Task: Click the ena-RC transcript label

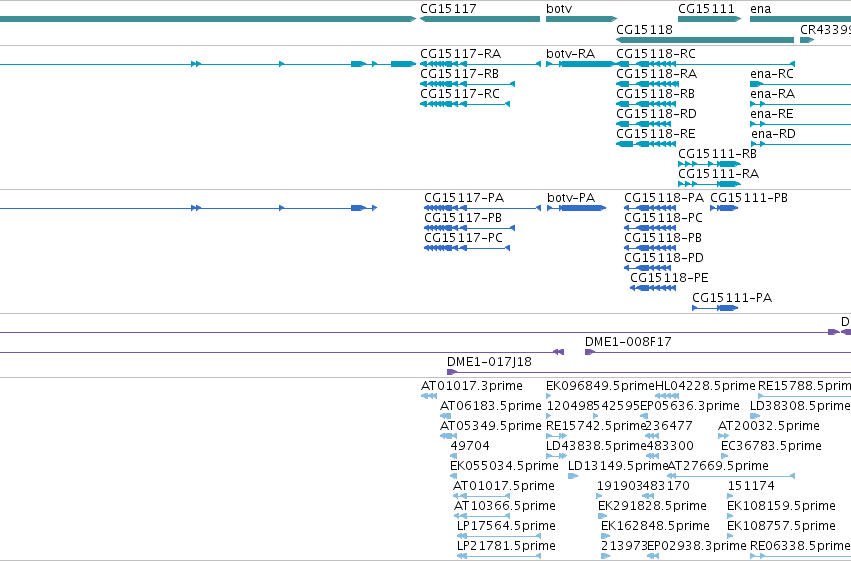Action: point(772,74)
